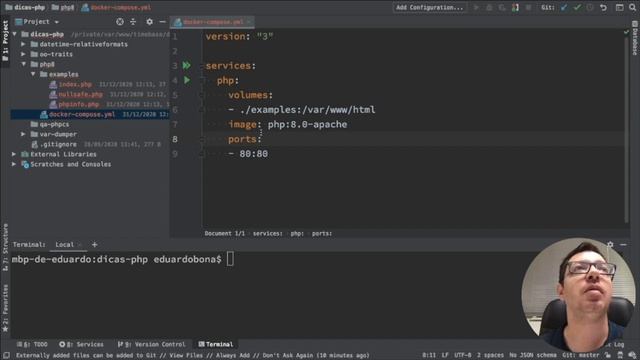
Task: Click the window layout icon beside search
Action: [619, 7]
